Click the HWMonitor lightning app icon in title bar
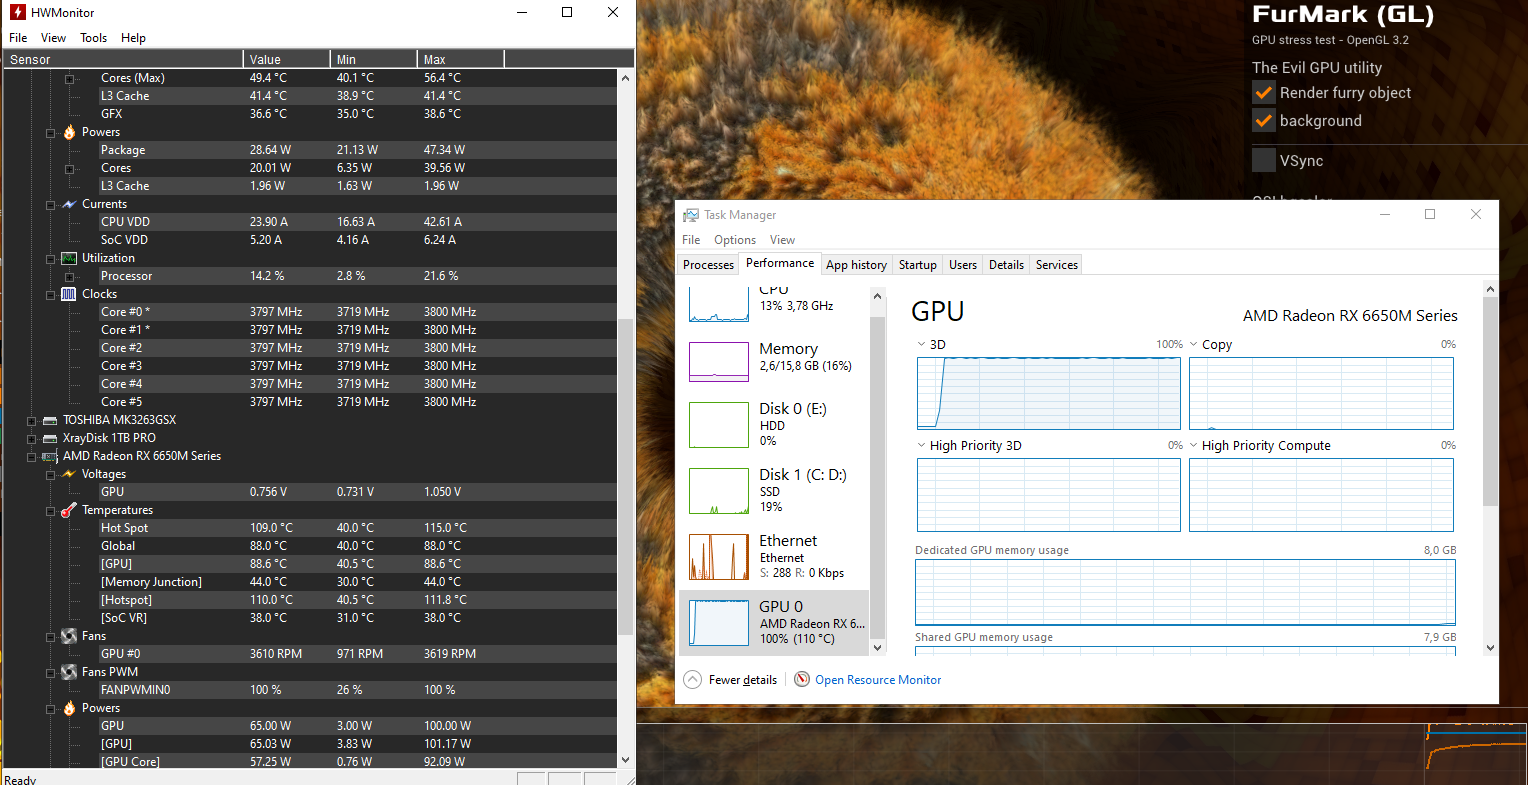1528x785 pixels. point(17,12)
